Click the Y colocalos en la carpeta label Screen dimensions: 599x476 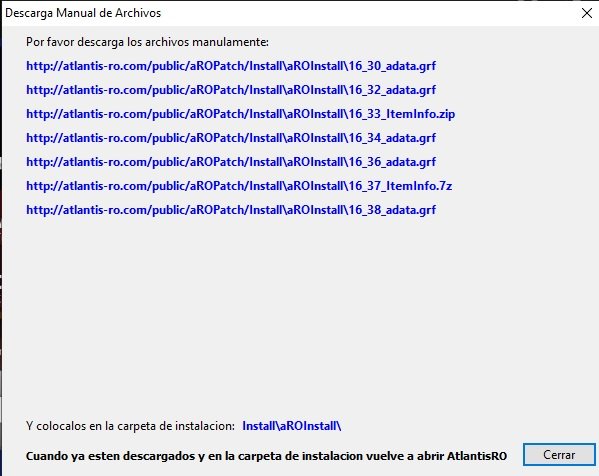tap(130, 426)
